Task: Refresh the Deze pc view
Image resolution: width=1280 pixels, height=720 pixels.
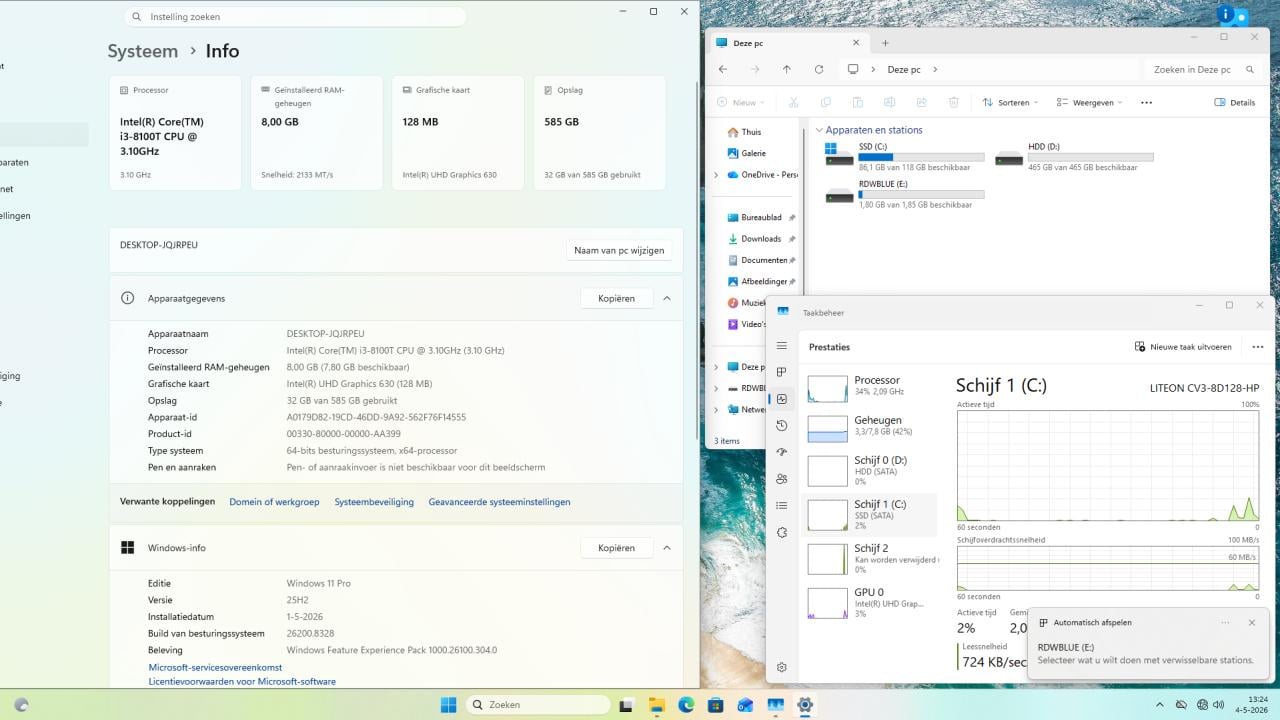Action: pyautogui.click(x=819, y=69)
